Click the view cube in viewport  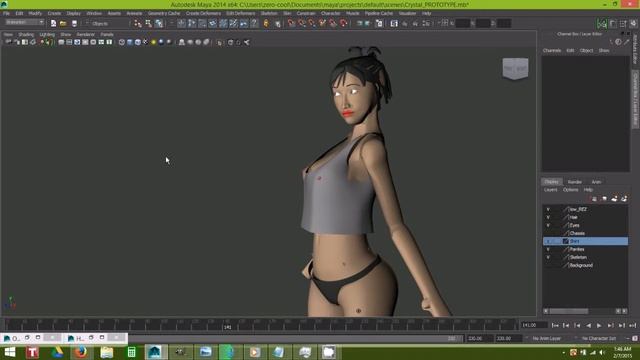pyautogui.click(x=516, y=68)
